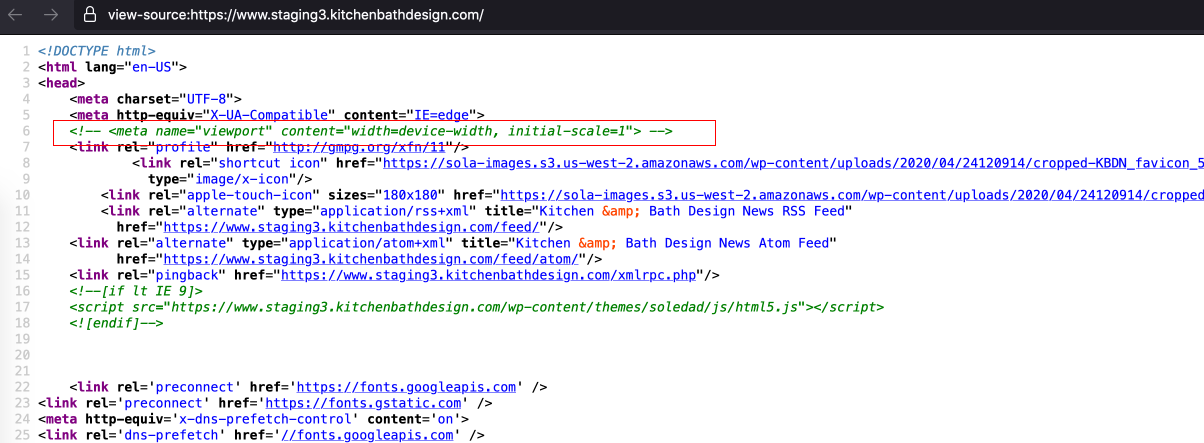
Task: Click the browser forward arrow
Action: [51, 15]
